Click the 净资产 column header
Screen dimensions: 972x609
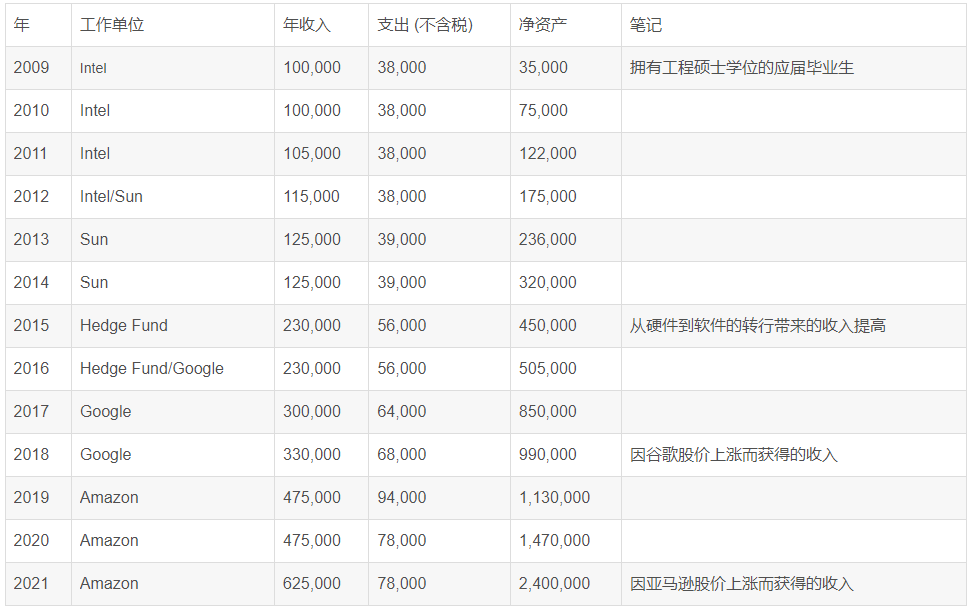(543, 25)
